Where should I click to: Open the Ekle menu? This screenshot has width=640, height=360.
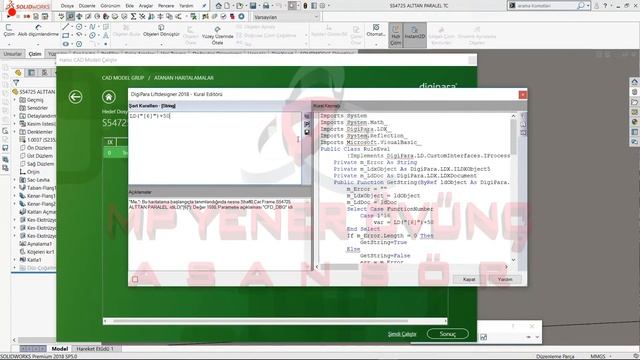point(130,6)
